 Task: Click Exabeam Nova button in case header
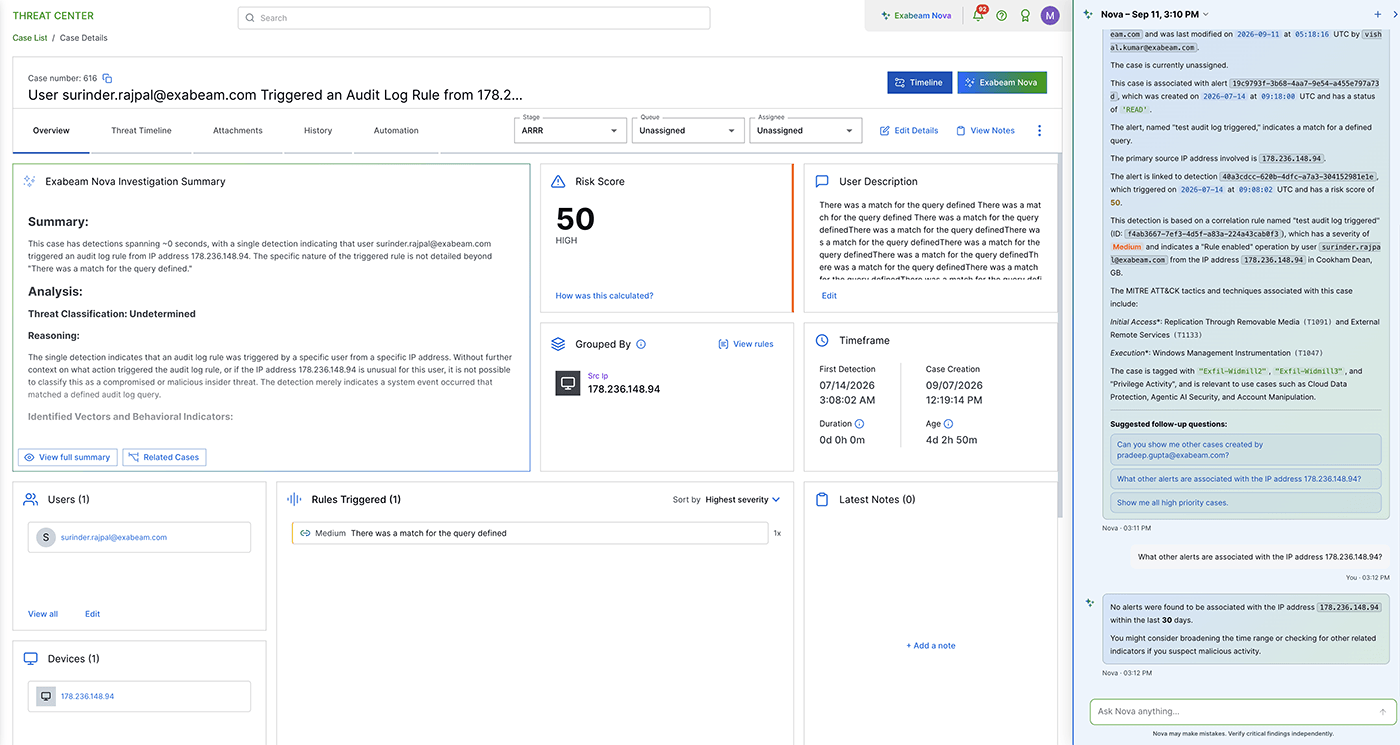point(1002,83)
